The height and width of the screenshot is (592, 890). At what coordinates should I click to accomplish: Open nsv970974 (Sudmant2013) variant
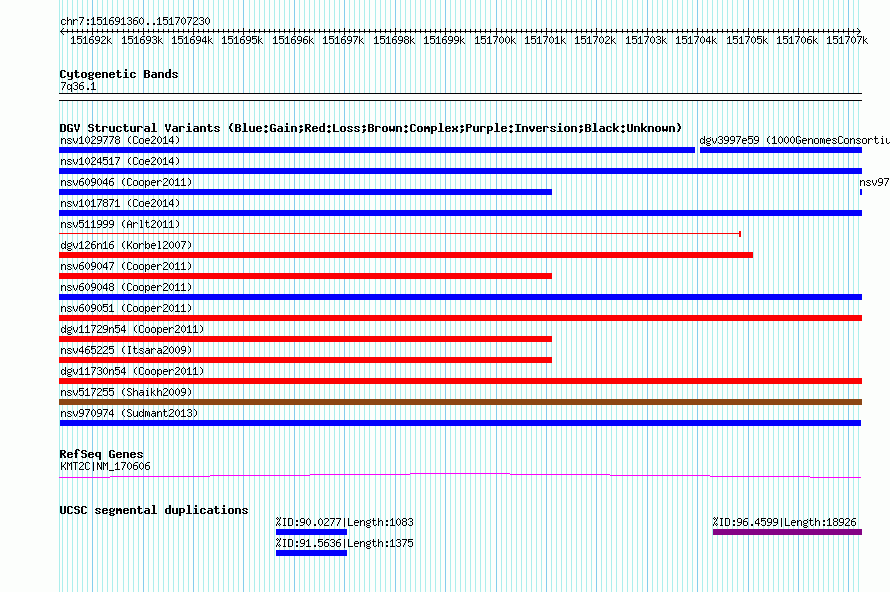pos(129,413)
